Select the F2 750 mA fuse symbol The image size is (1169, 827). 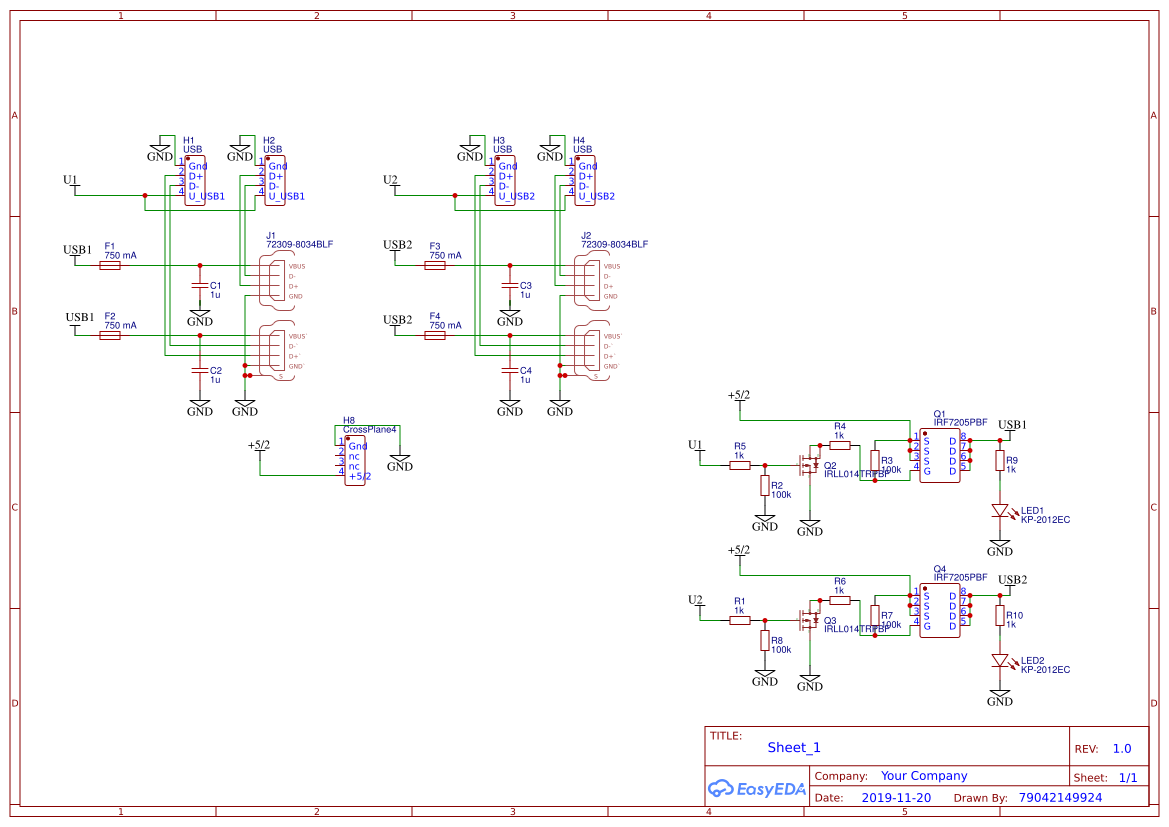[110, 336]
